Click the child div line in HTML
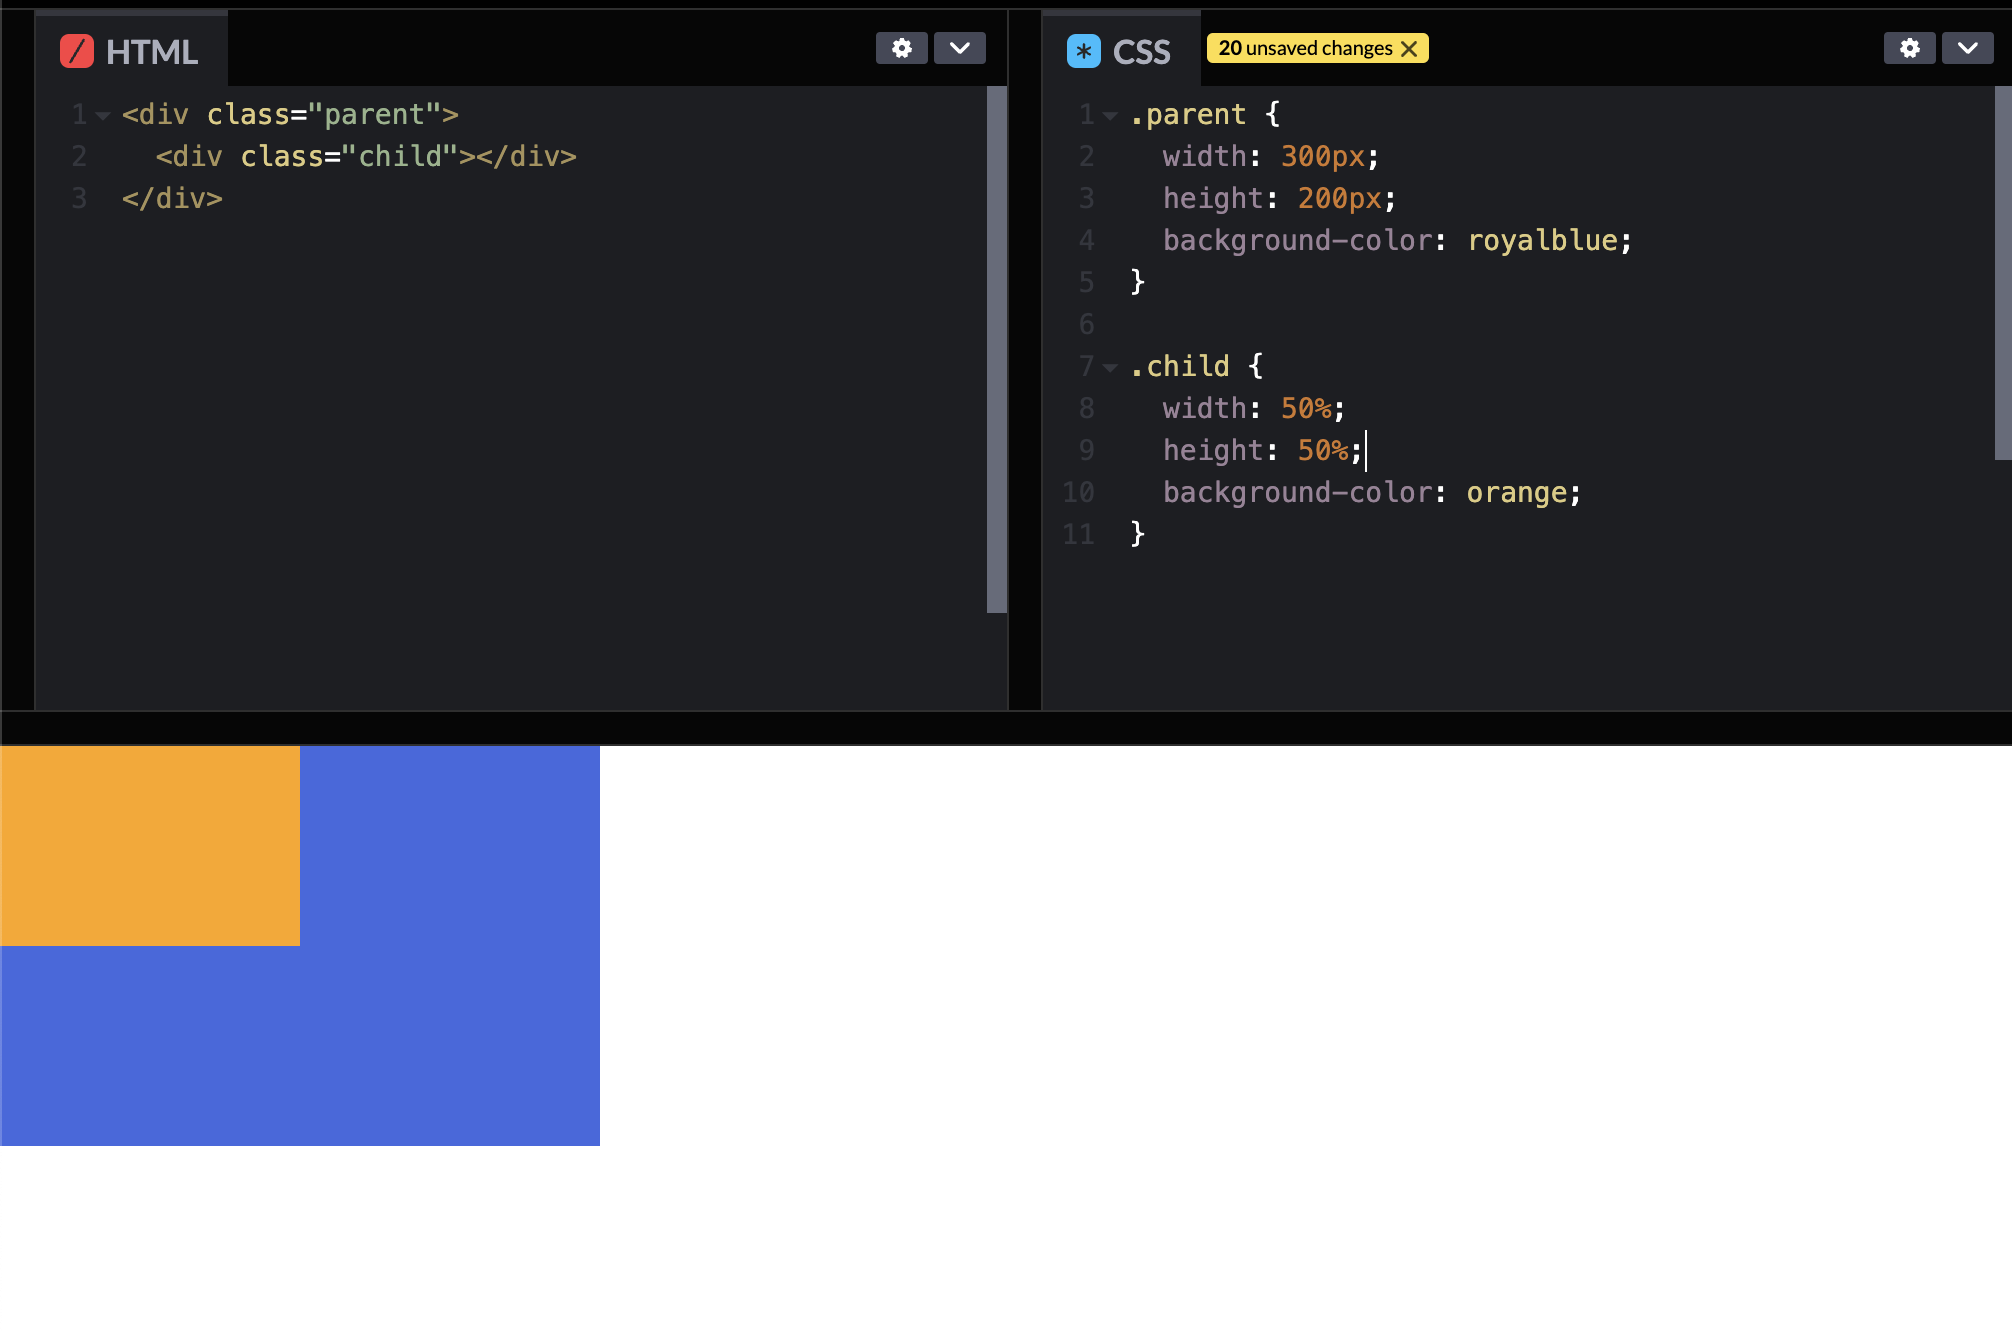Image resolution: width=2012 pixels, height=1332 pixels. pos(365,157)
